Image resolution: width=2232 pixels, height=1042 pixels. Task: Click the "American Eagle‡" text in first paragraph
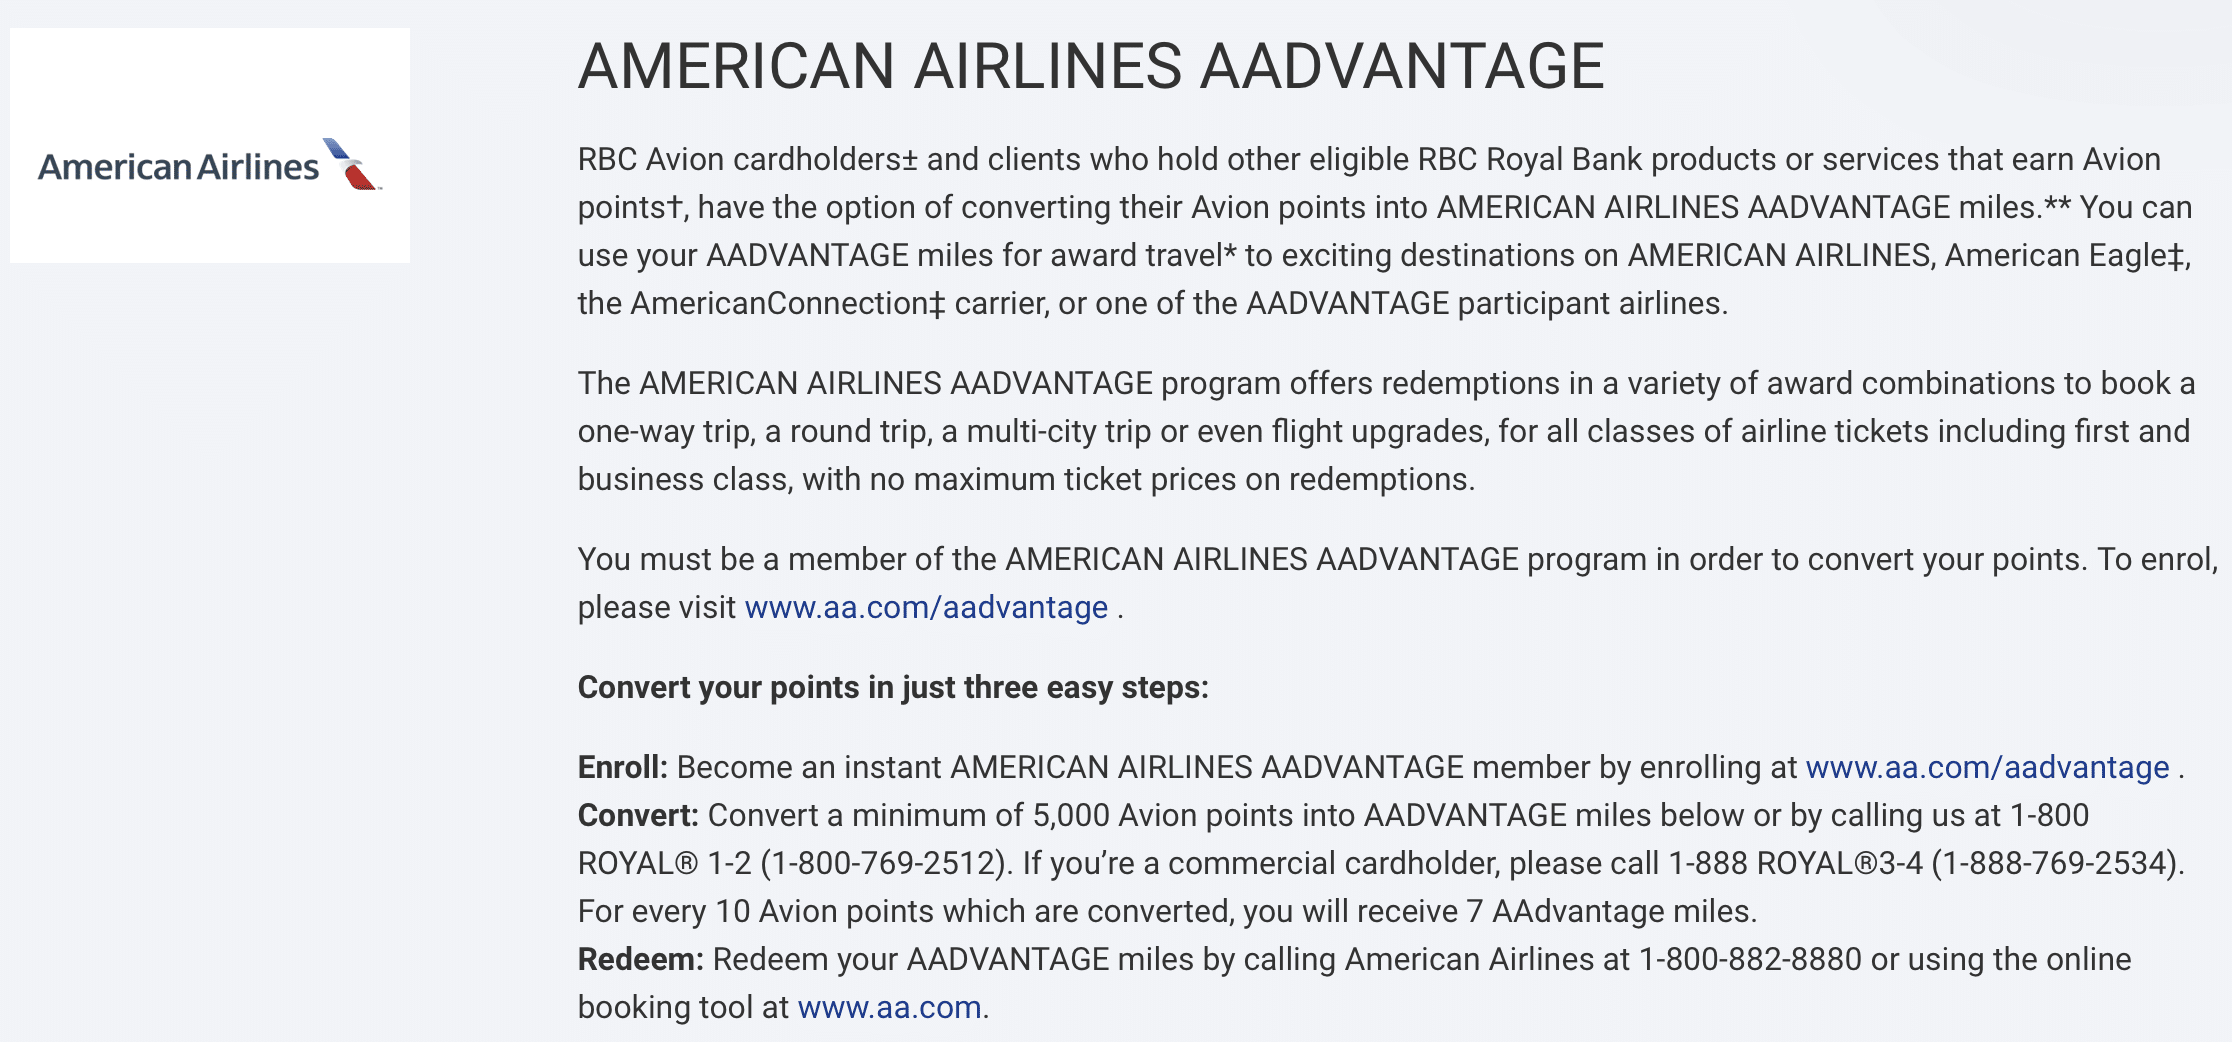click(2064, 256)
